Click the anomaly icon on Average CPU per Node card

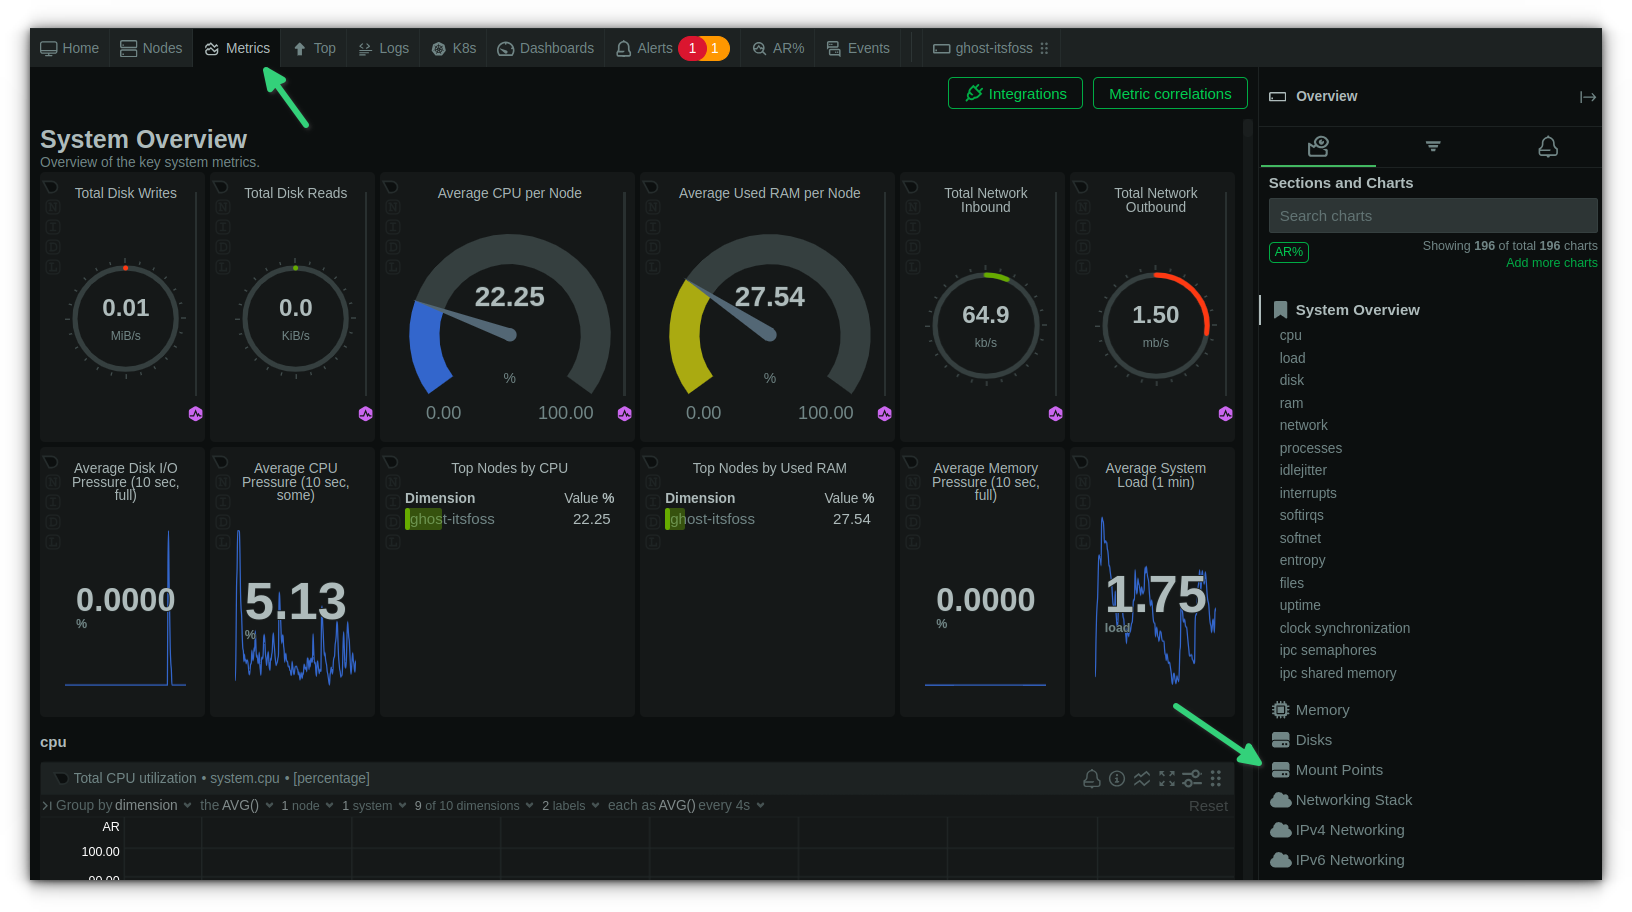pos(625,414)
